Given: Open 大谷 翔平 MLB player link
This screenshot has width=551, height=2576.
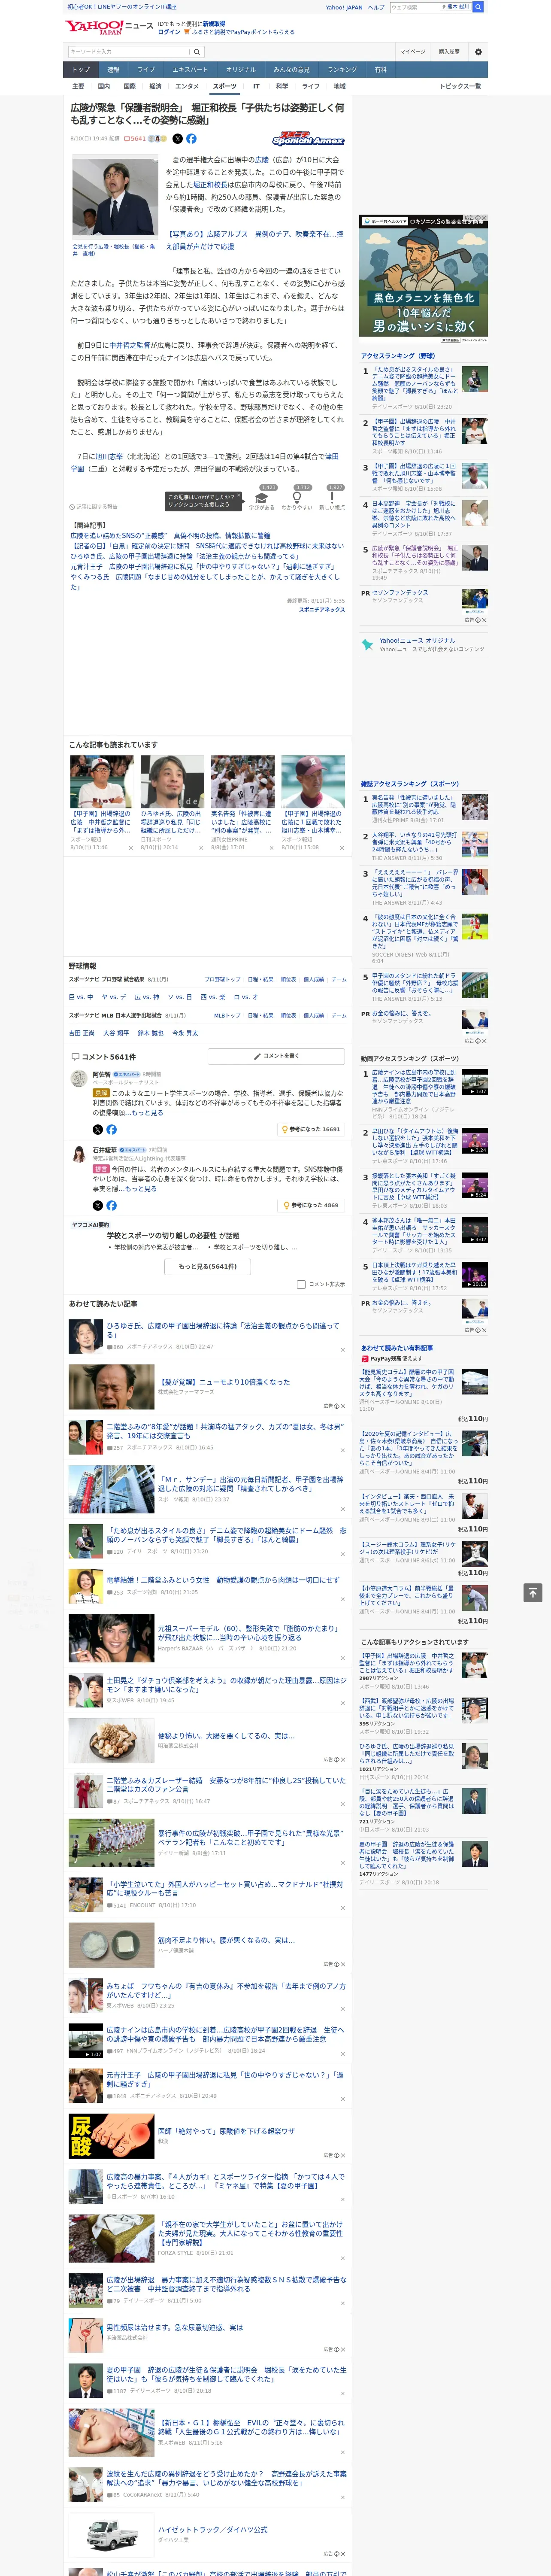Looking at the screenshot, I should (116, 1033).
